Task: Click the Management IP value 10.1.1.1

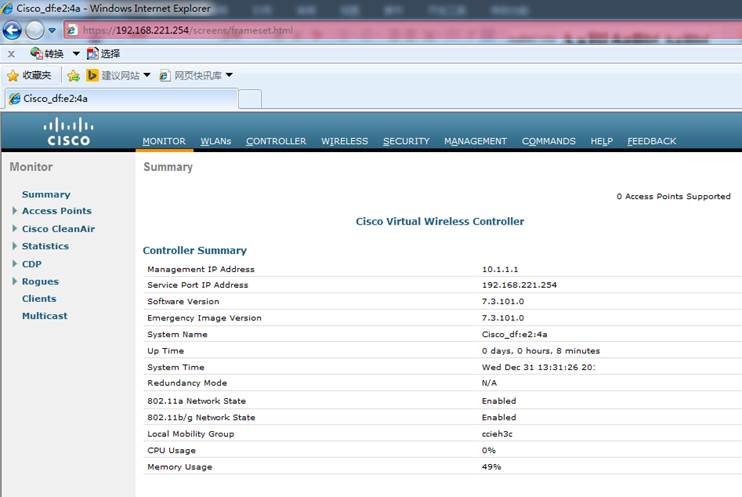Action: (500, 269)
